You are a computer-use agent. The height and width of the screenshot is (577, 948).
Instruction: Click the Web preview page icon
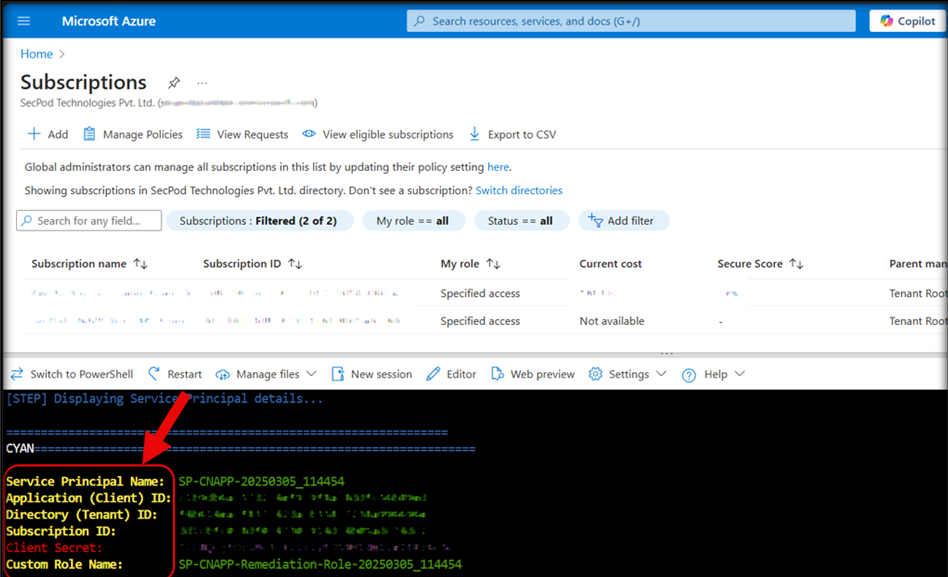tap(497, 374)
